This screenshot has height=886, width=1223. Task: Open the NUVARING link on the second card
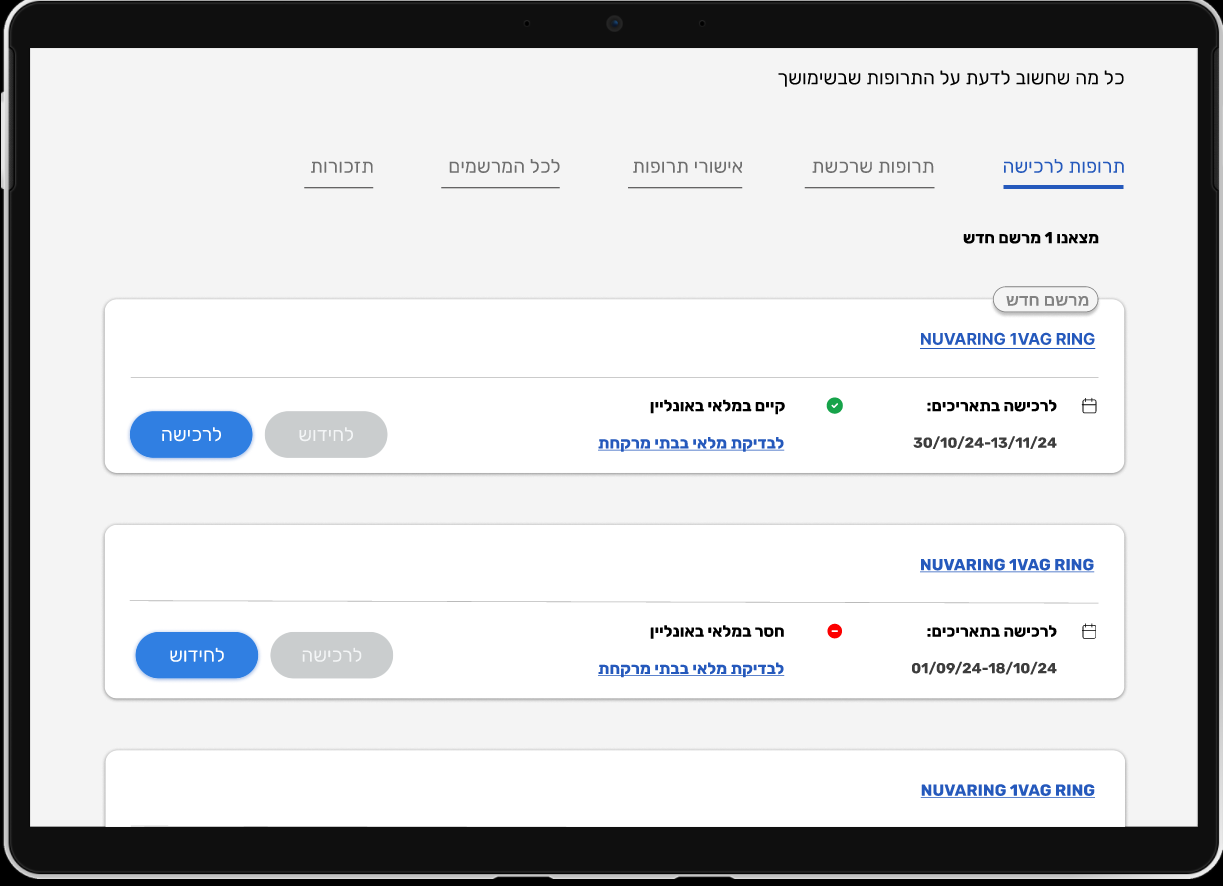tap(1007, 564)
